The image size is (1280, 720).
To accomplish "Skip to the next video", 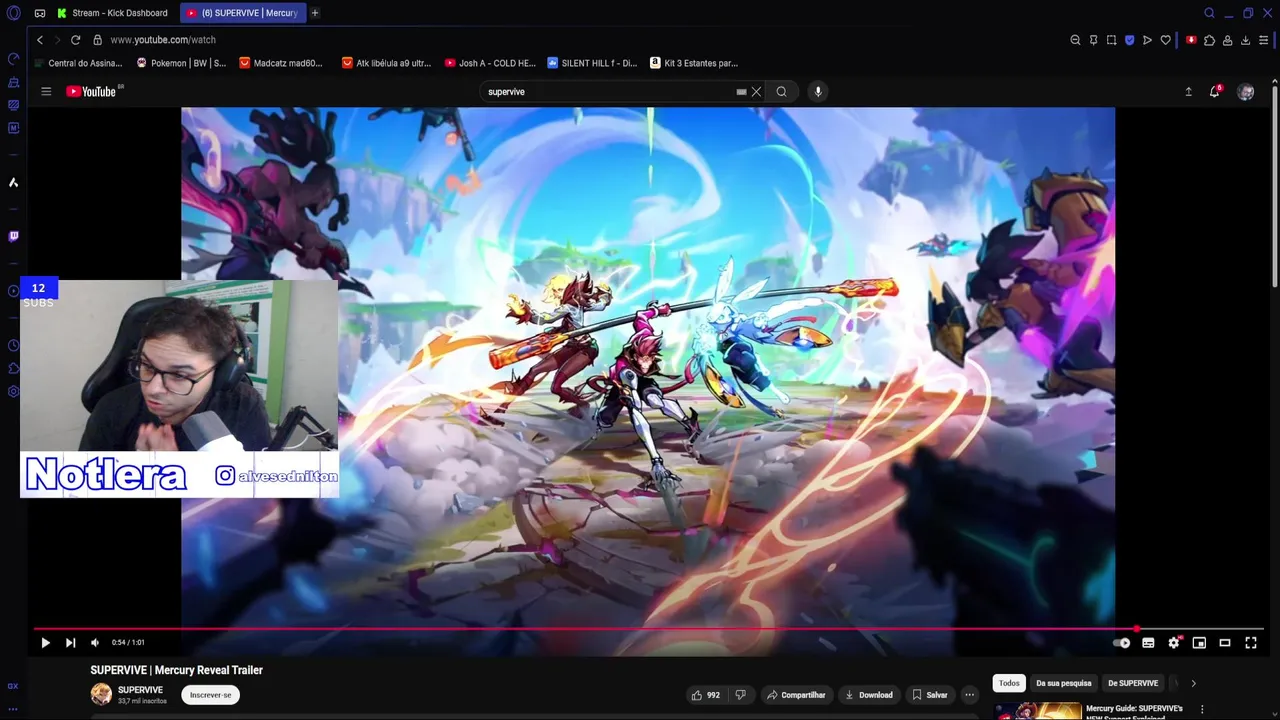I will (x=70, y=643).
